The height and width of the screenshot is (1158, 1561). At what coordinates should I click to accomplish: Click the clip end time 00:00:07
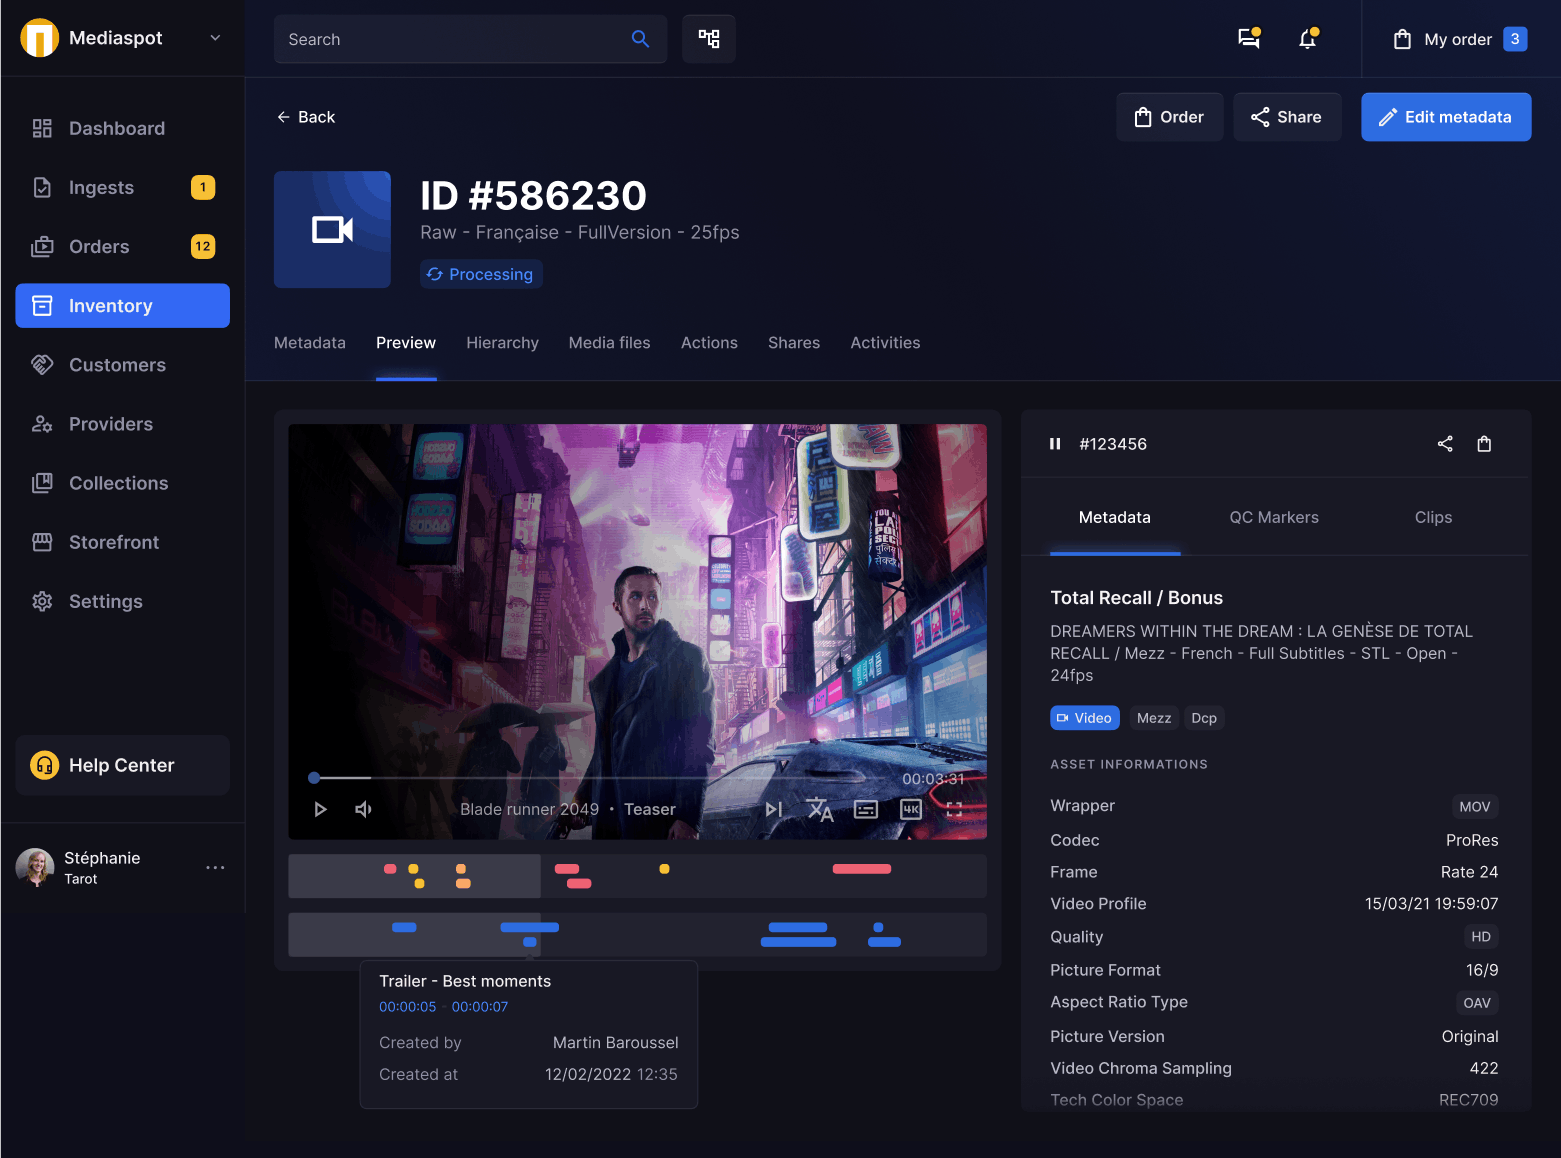pyautogui.click(x=480, y=1007)
